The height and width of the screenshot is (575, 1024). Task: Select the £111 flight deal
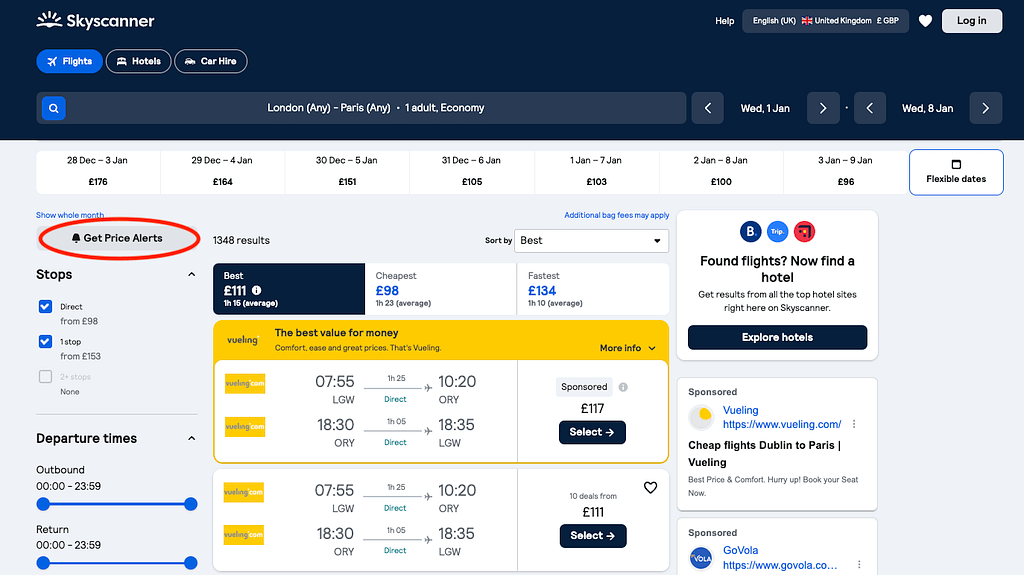point(593,536)
